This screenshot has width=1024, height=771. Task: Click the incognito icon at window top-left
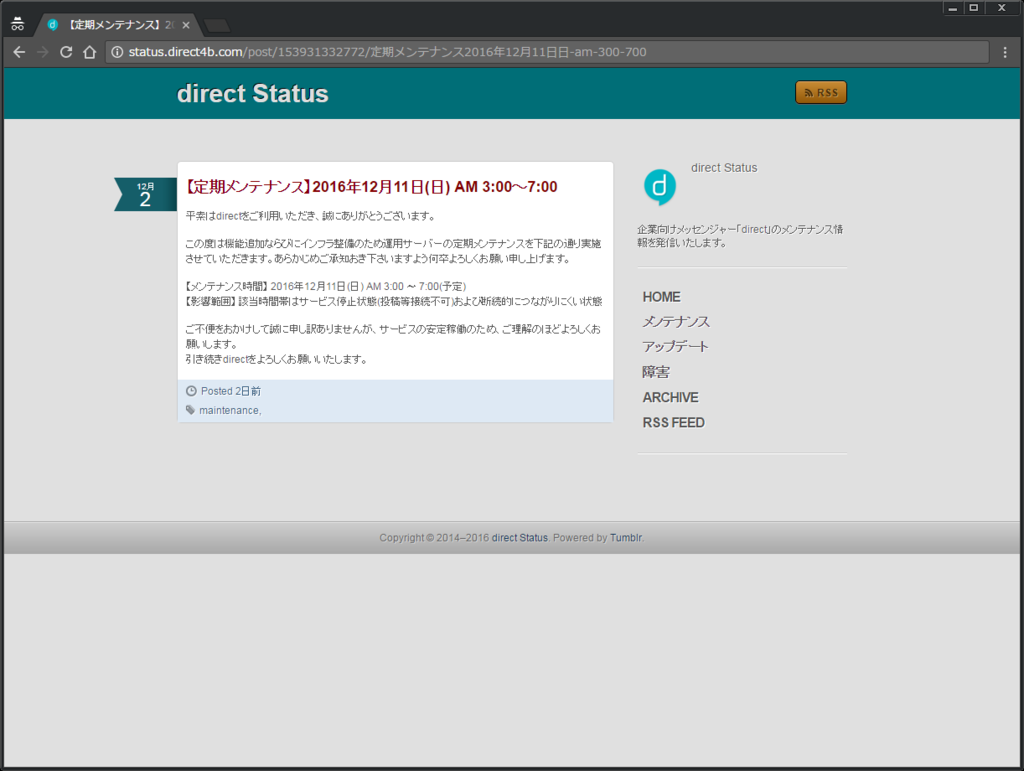click(18, 24)
